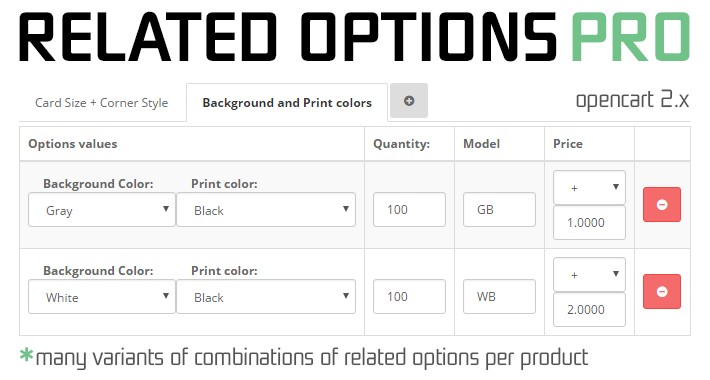Open price prefix dropdown above 1.0000
710x380 pixels.
tap(589, 188)
